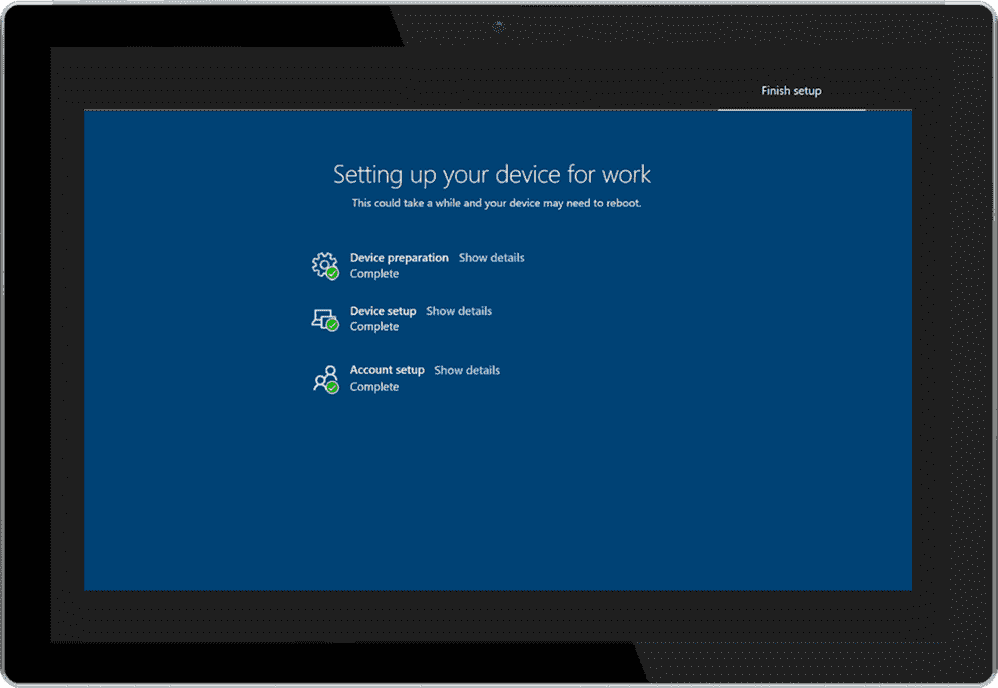Click the Setting up your device title
Image resolution: width=998 pixels, height=688 pixels.
pos(492,174)
